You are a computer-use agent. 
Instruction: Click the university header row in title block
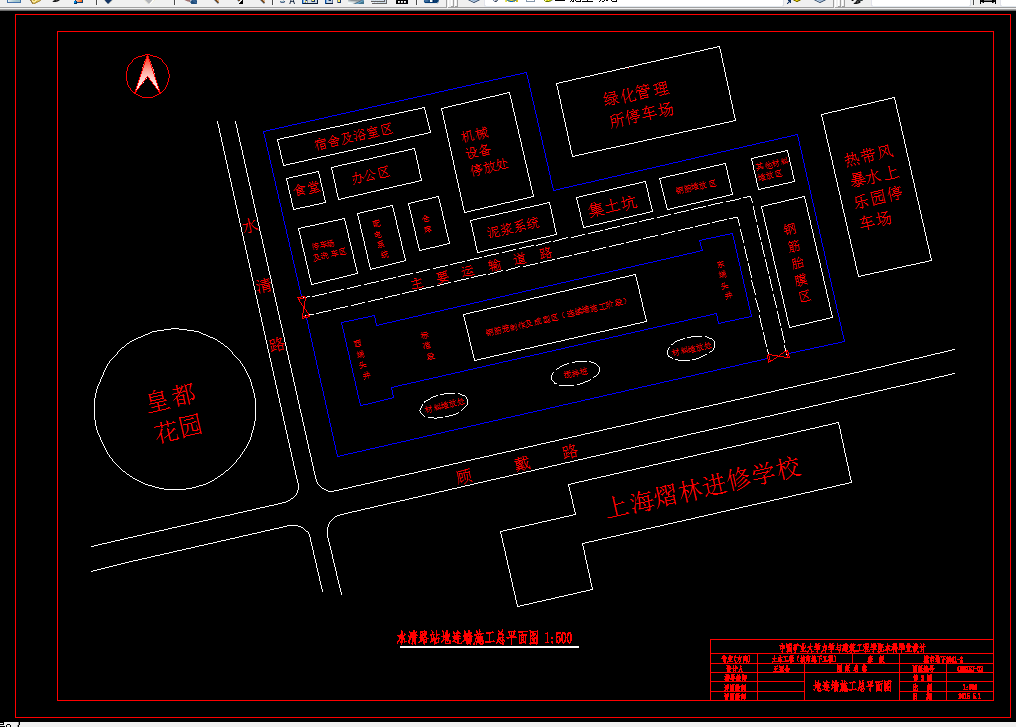point(851,647)
